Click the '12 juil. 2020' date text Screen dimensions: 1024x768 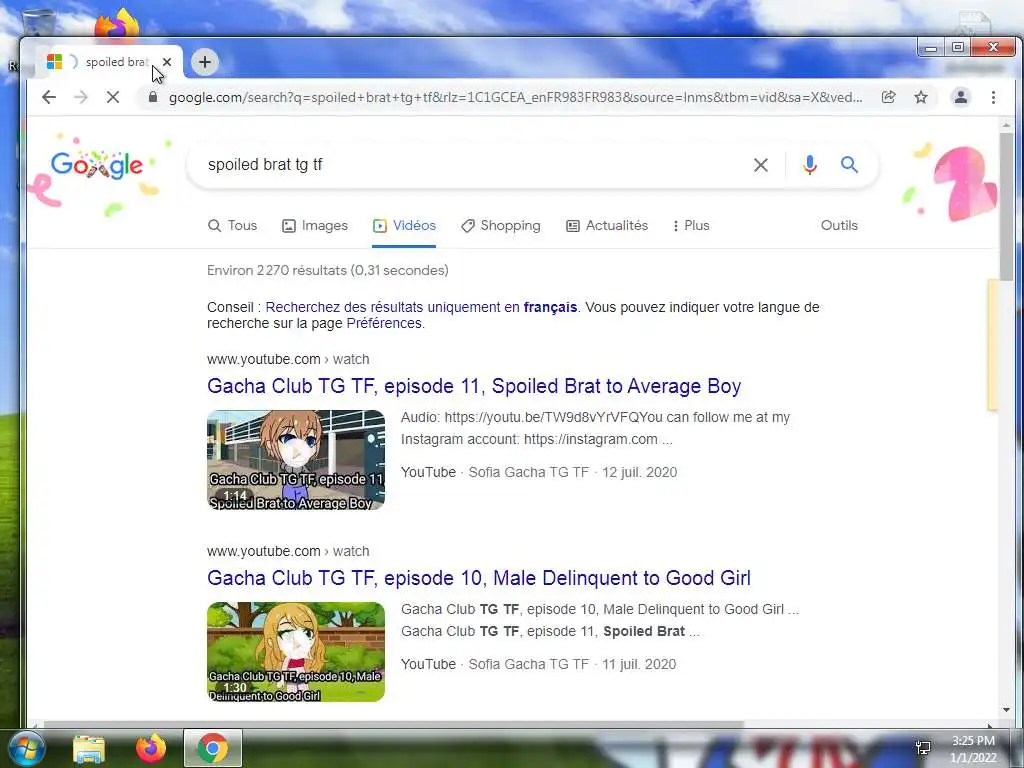639,472
